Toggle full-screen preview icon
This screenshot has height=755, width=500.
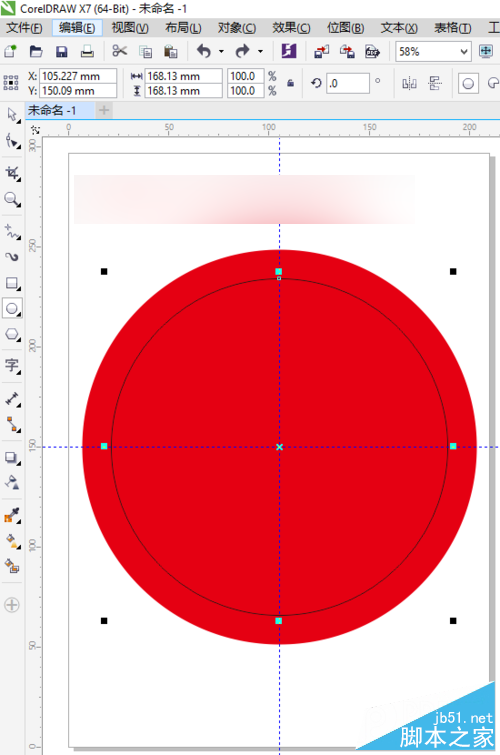coord(486,51)
